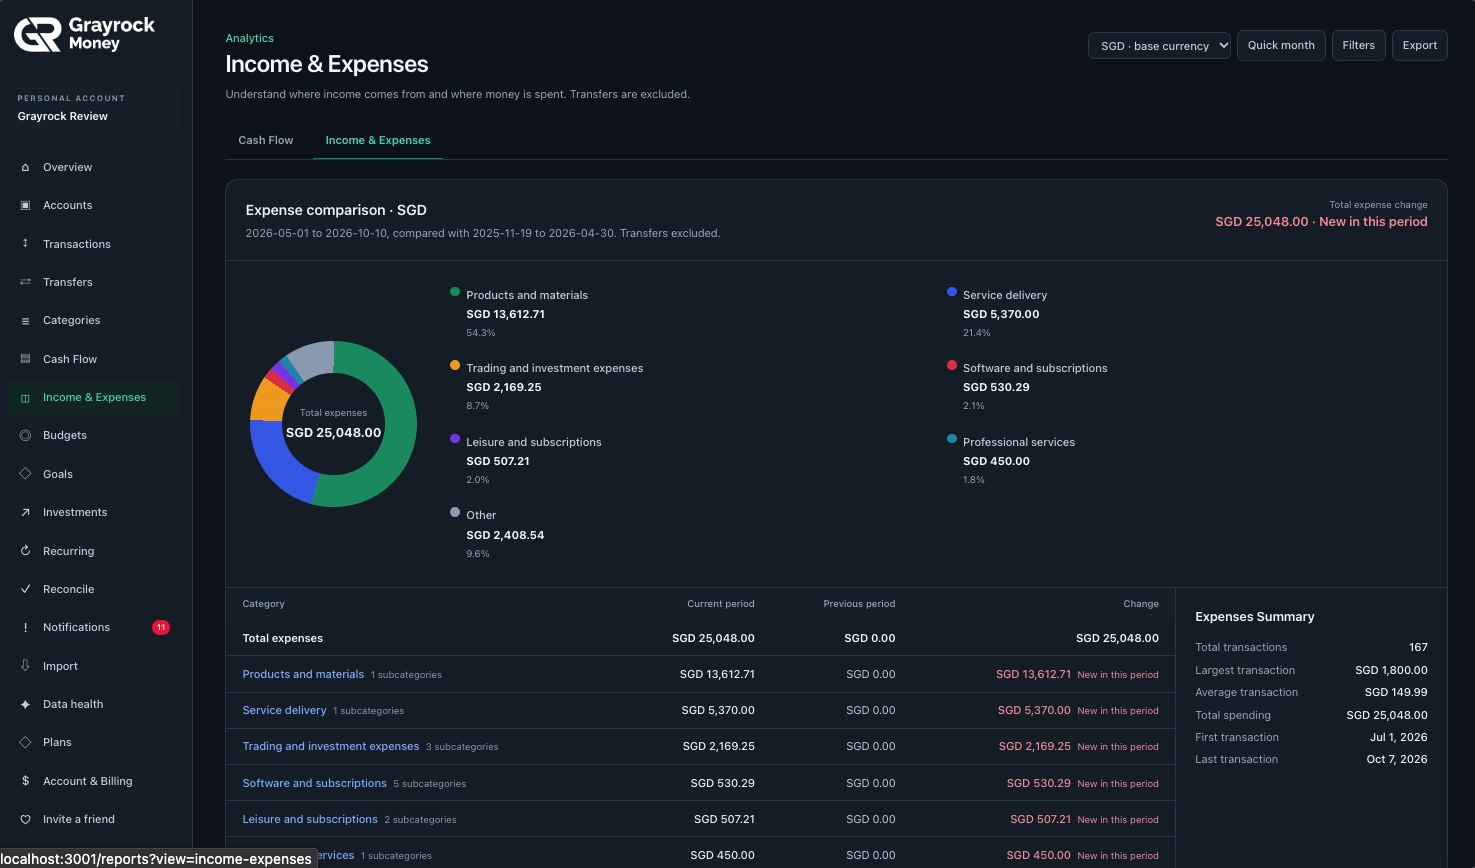Screen dimensions: 1475x868
Task: Open Software and subscriptions category link
Action: pos(314,783)
